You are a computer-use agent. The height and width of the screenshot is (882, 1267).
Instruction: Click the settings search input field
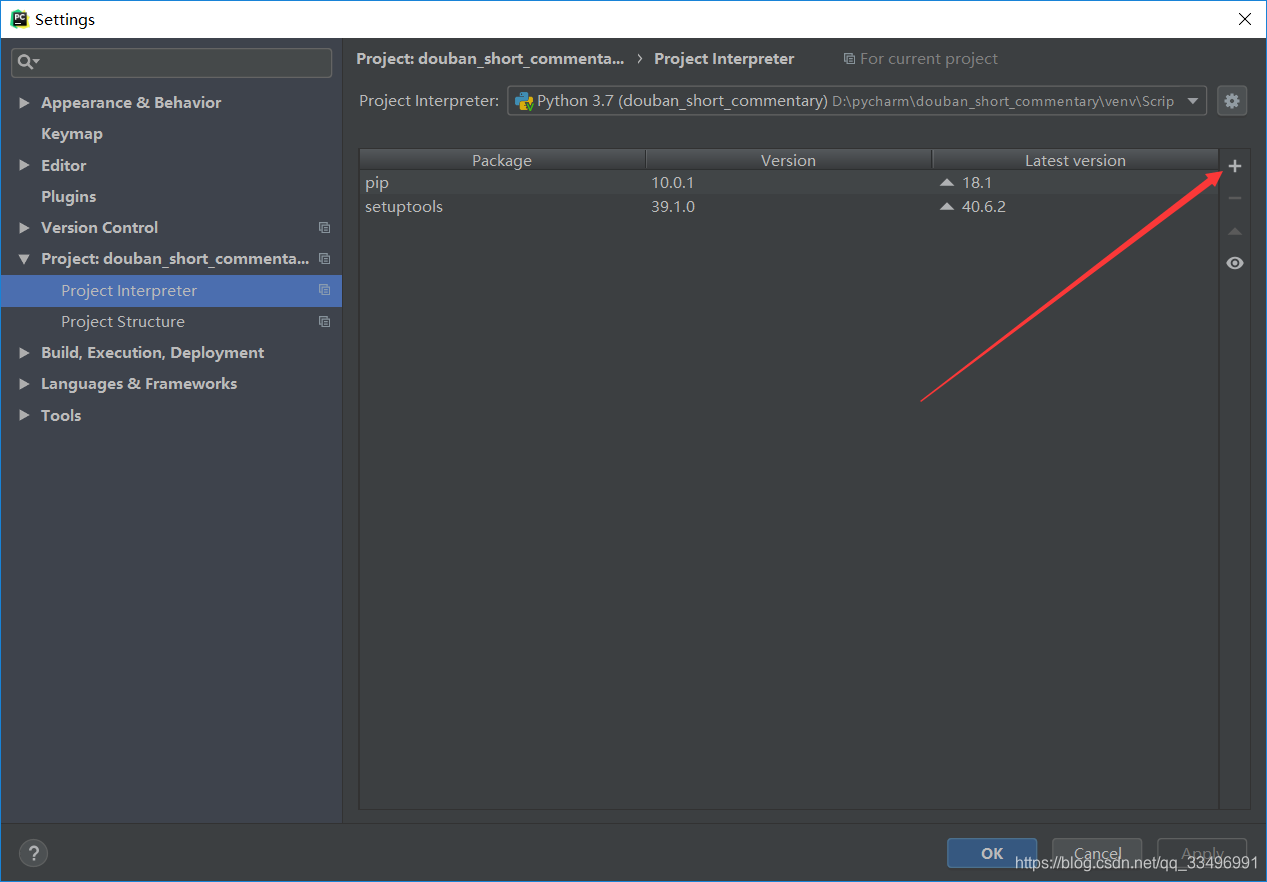(172, 62)
